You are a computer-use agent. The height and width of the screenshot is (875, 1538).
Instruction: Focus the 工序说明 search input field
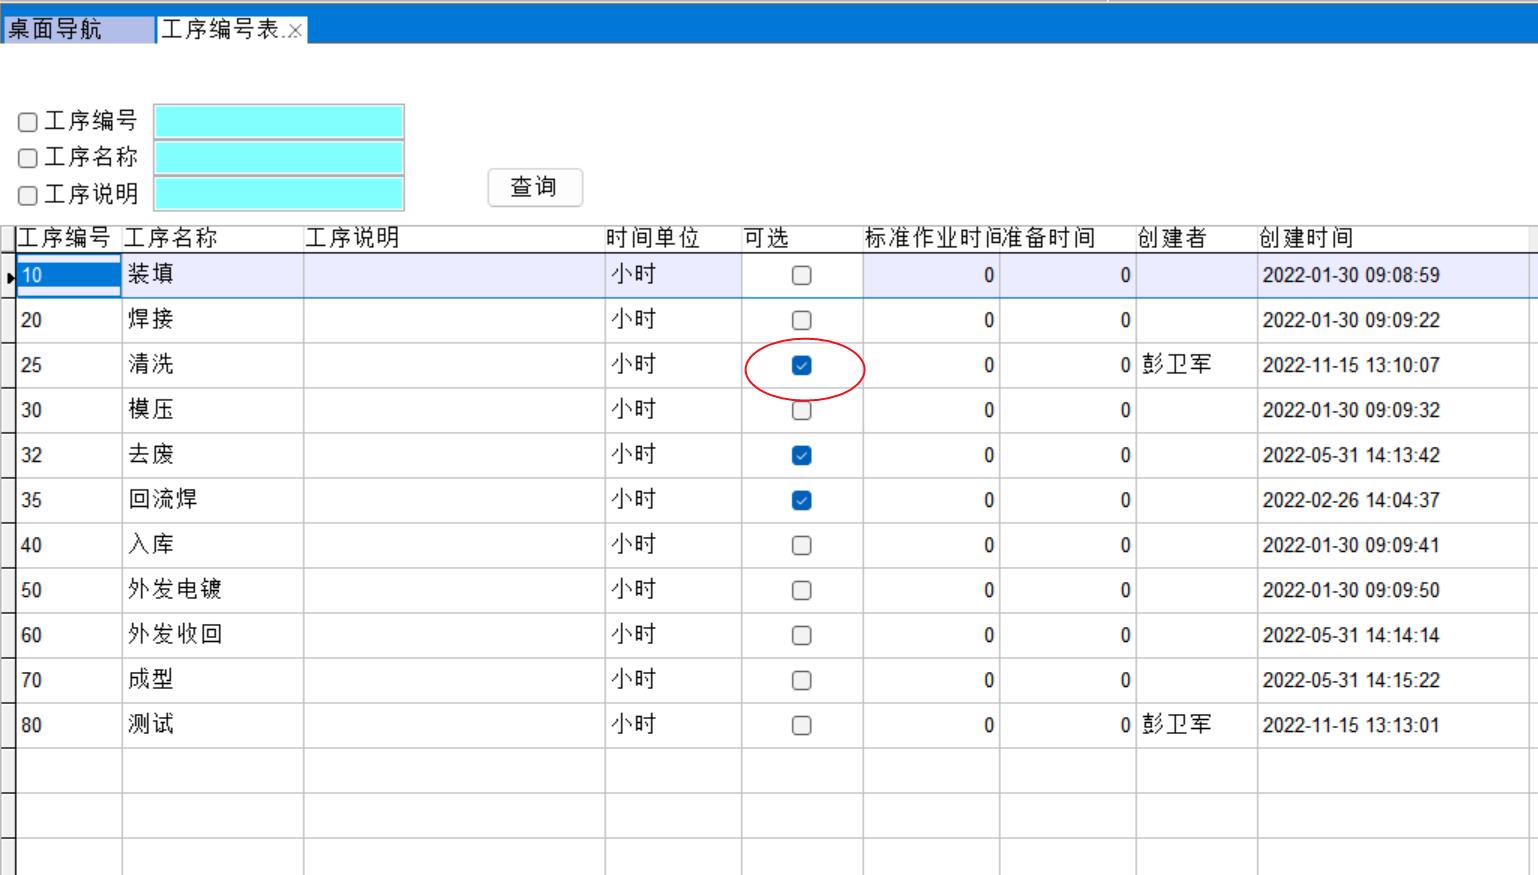click(x=279, y=194)
